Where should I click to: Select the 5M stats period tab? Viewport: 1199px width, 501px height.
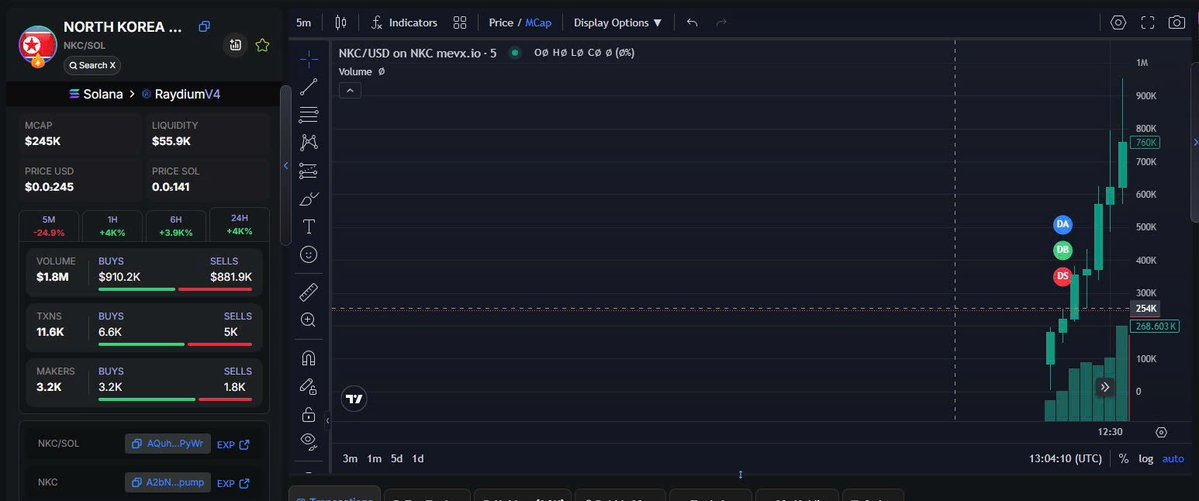point(49,226)
